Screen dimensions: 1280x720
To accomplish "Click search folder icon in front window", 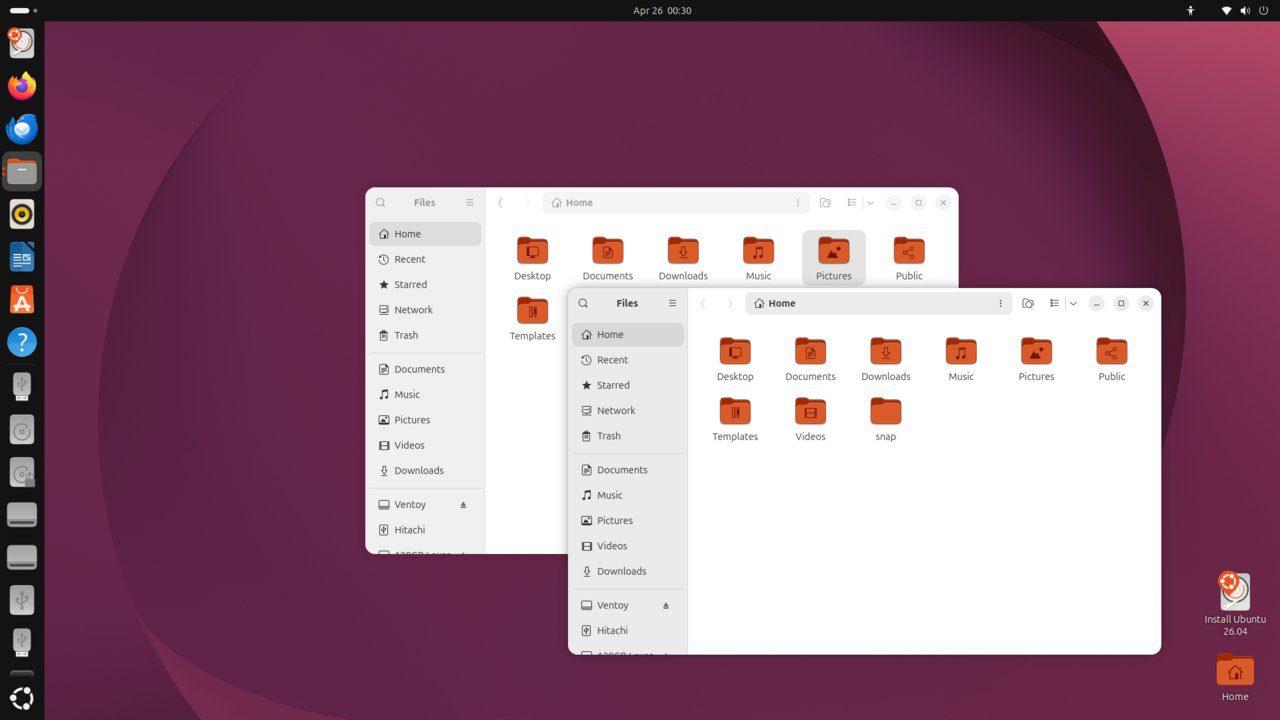I will coord(1028,303).
